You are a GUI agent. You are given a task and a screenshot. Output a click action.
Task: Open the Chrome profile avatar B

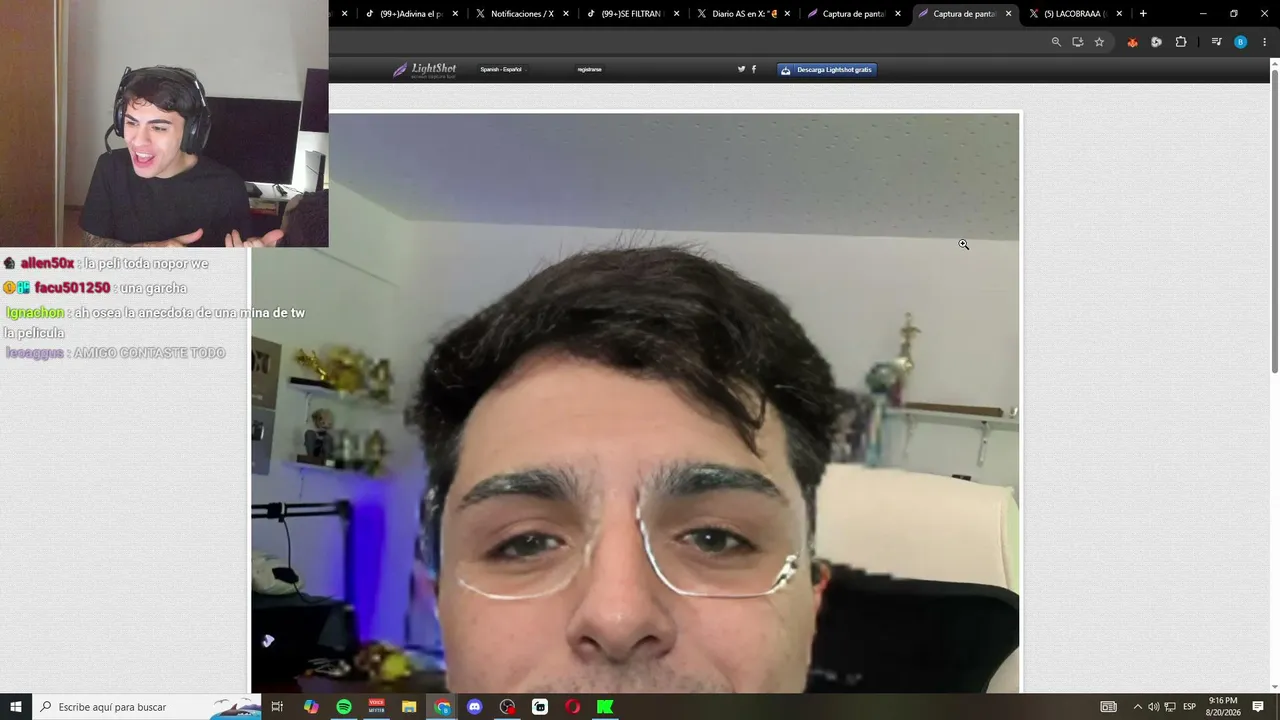pyautogui.click(x=1240, y=42)
